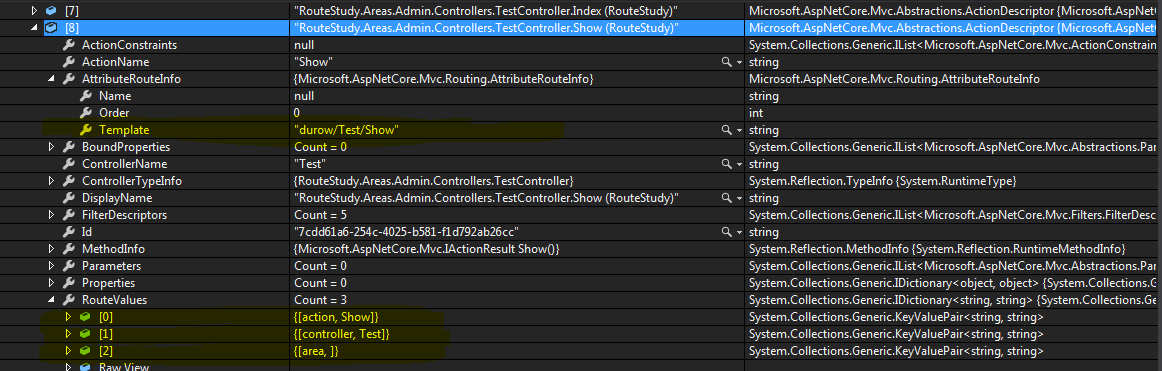Viewport: 1162px width, 371px height.
Task: Open visualizer dropdown arrow for ControllerName
Action: coord(739,164)
